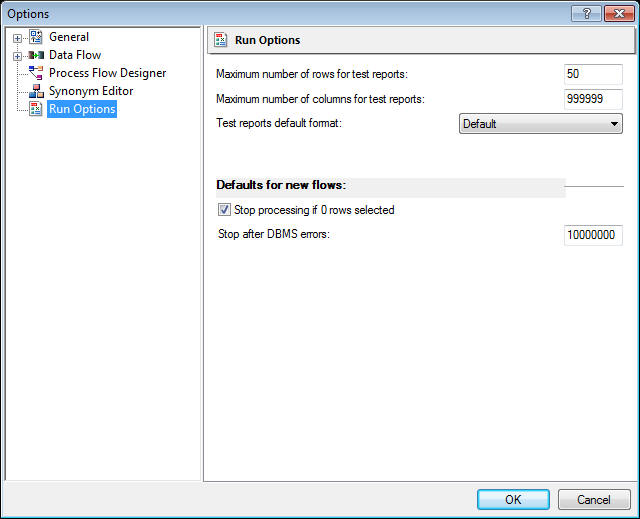Click the 'Maximum number of rows for test reports' label
The height and width of the screenshot is (519, 640).
tap(312, 74)
